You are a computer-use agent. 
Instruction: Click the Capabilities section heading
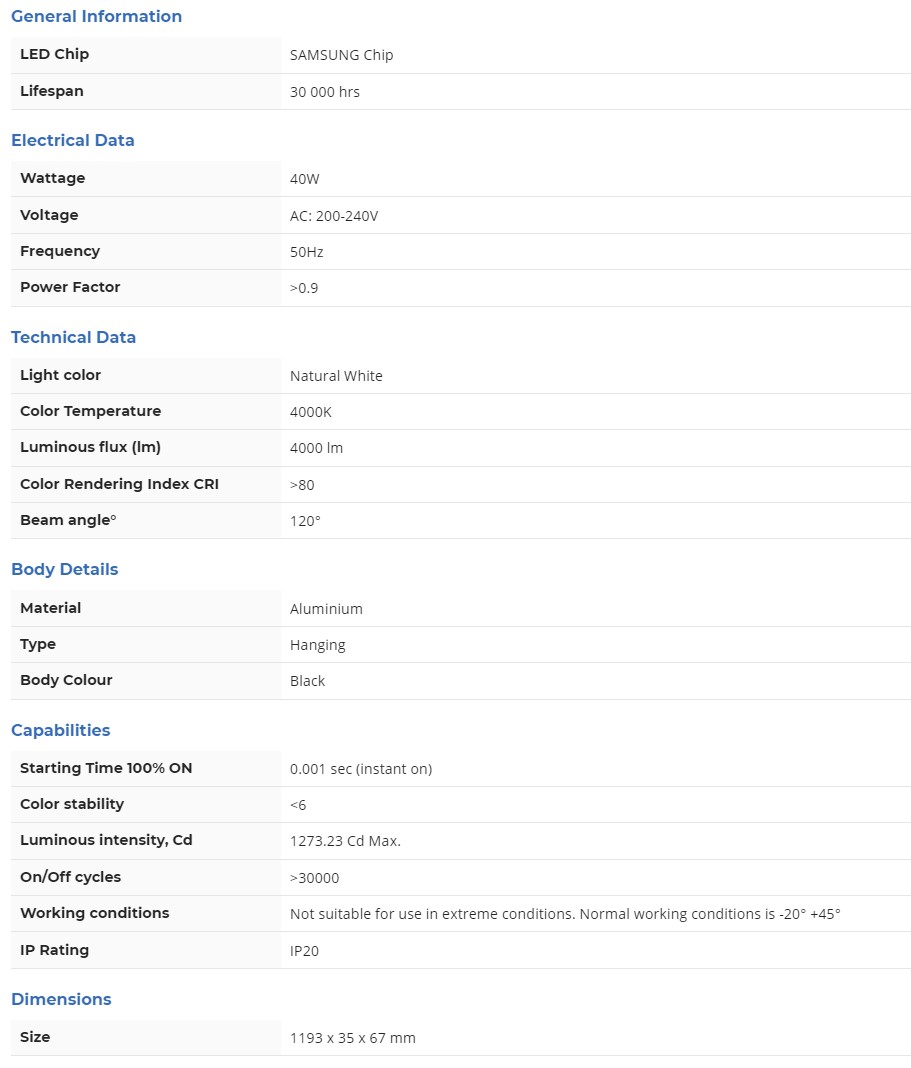click(x=60, y=730)
